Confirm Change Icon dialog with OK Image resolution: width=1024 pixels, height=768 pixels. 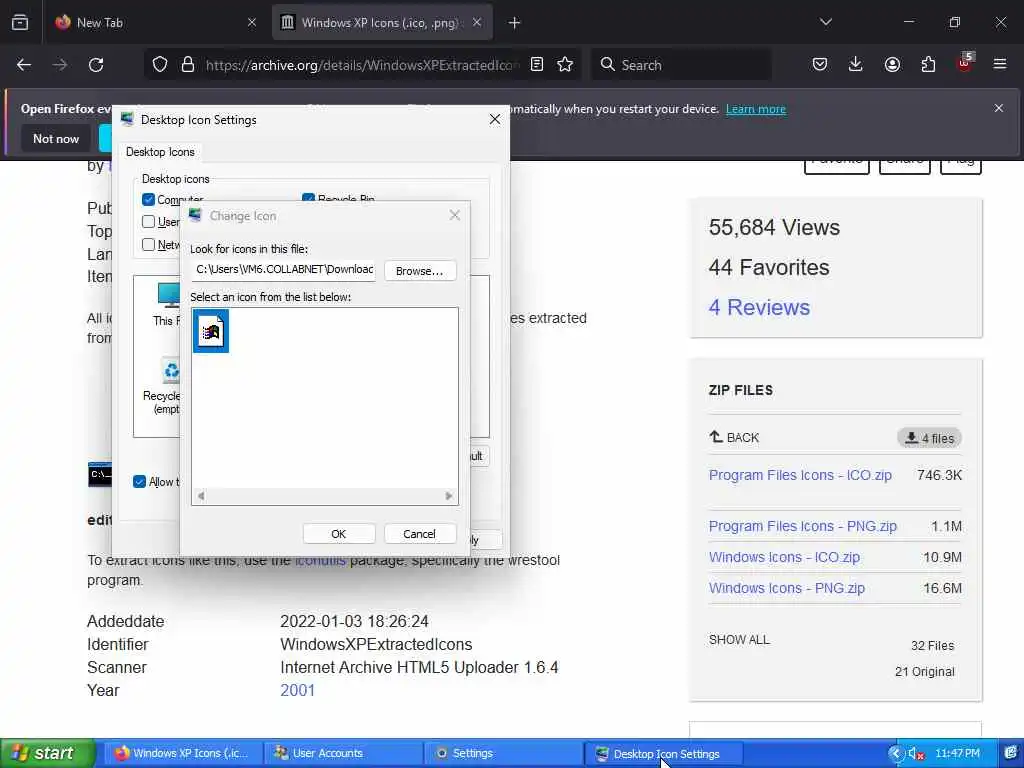(x=338, y=534)
